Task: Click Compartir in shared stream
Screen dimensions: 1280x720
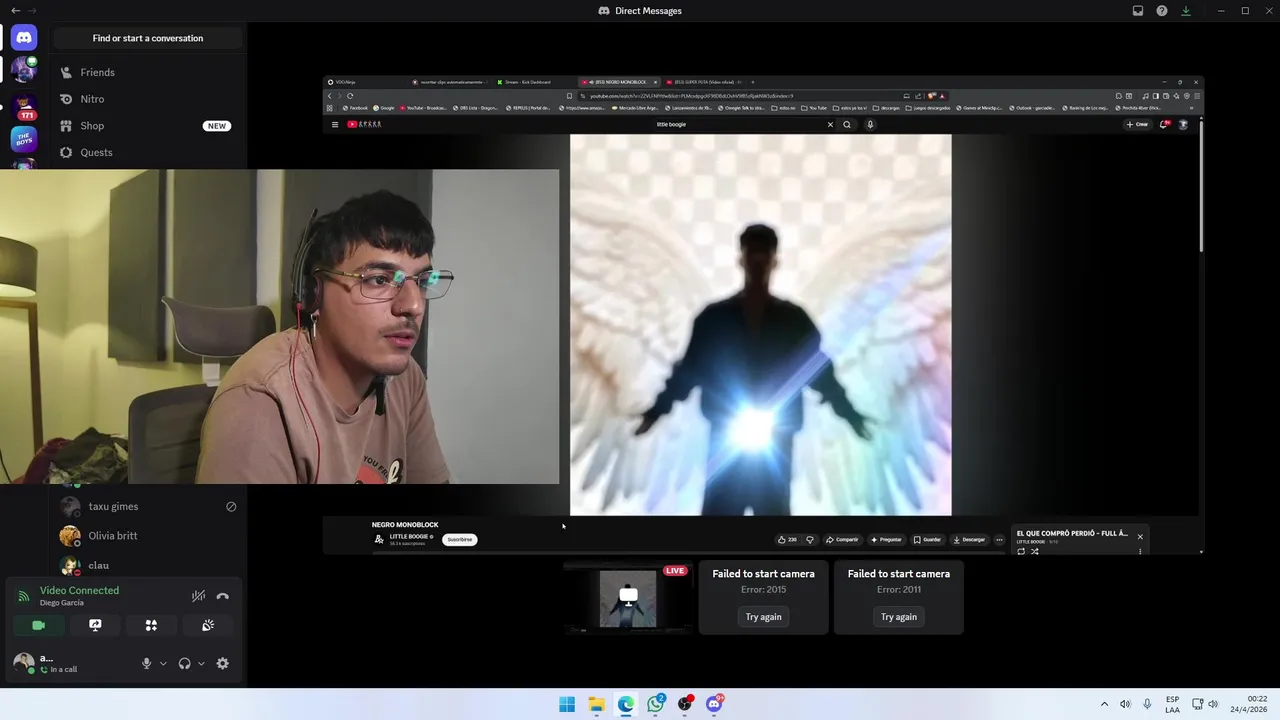Action: click(842, 540)
